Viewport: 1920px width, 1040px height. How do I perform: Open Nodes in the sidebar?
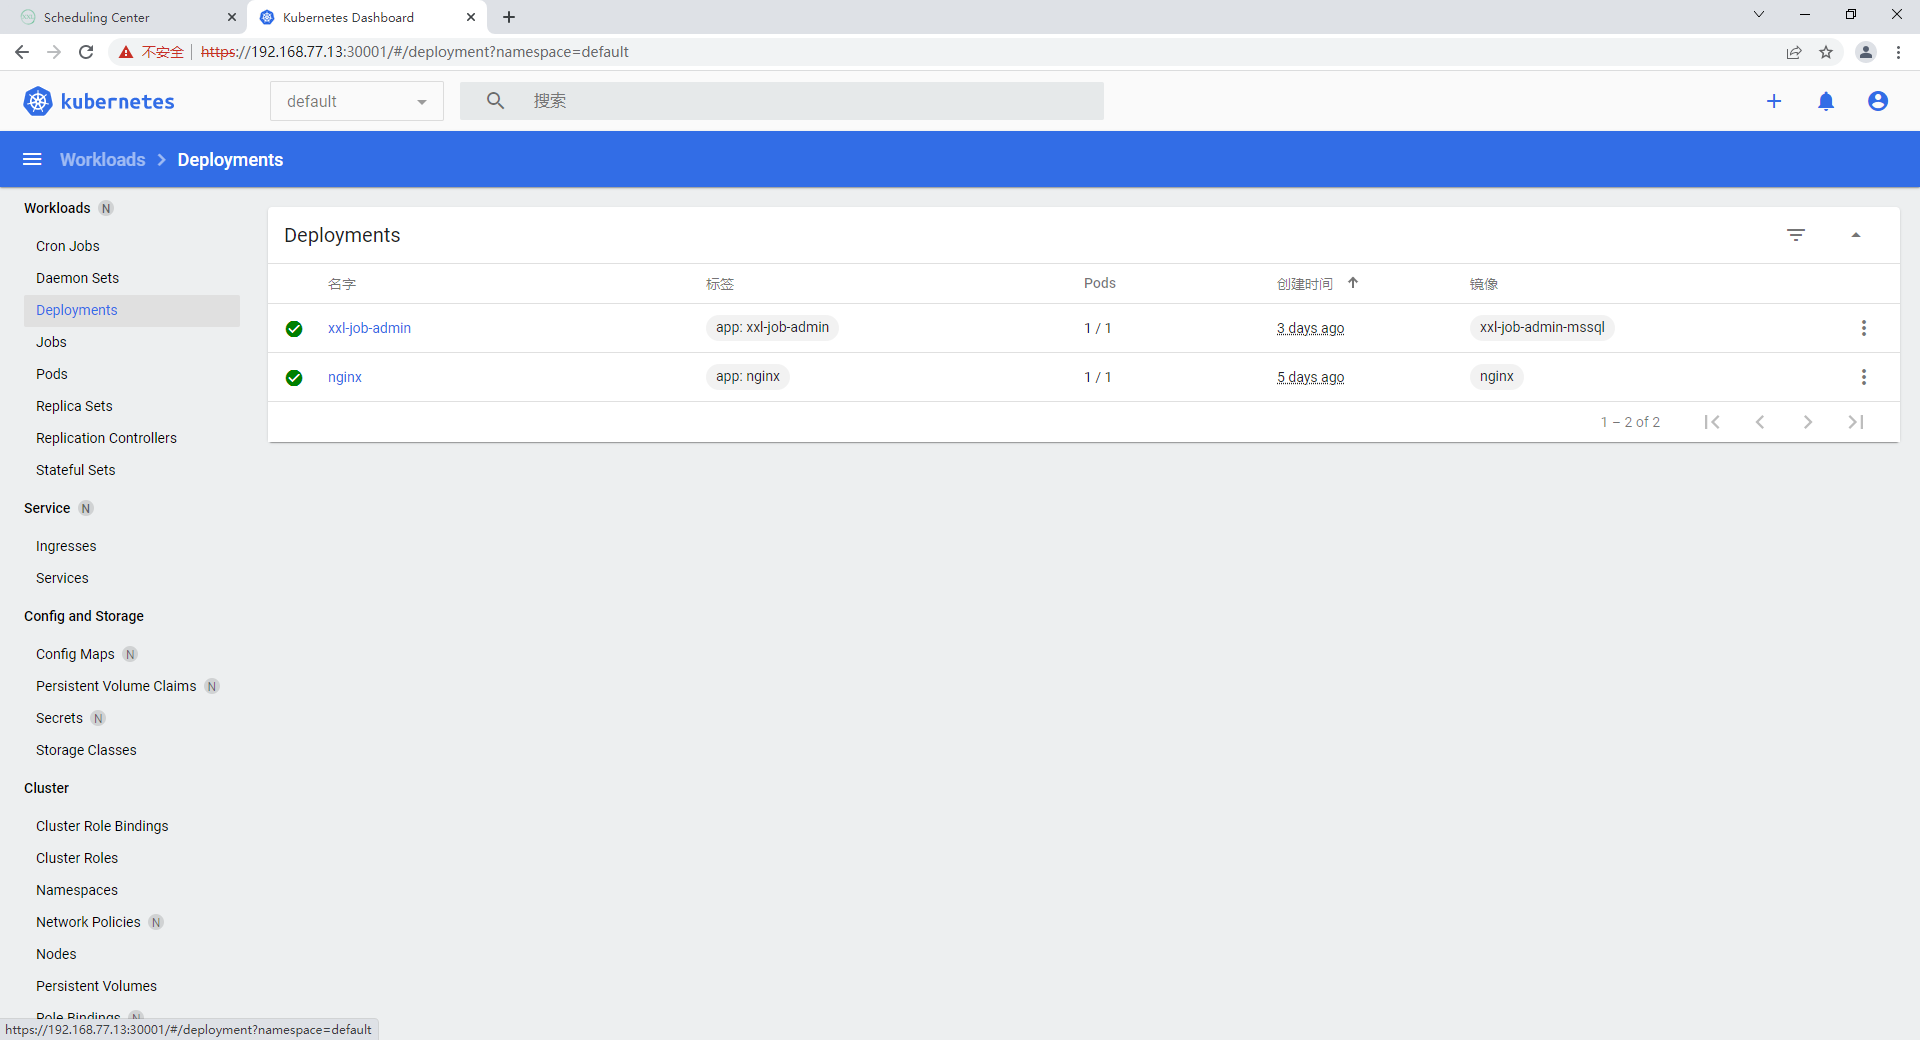pos(56,954)
